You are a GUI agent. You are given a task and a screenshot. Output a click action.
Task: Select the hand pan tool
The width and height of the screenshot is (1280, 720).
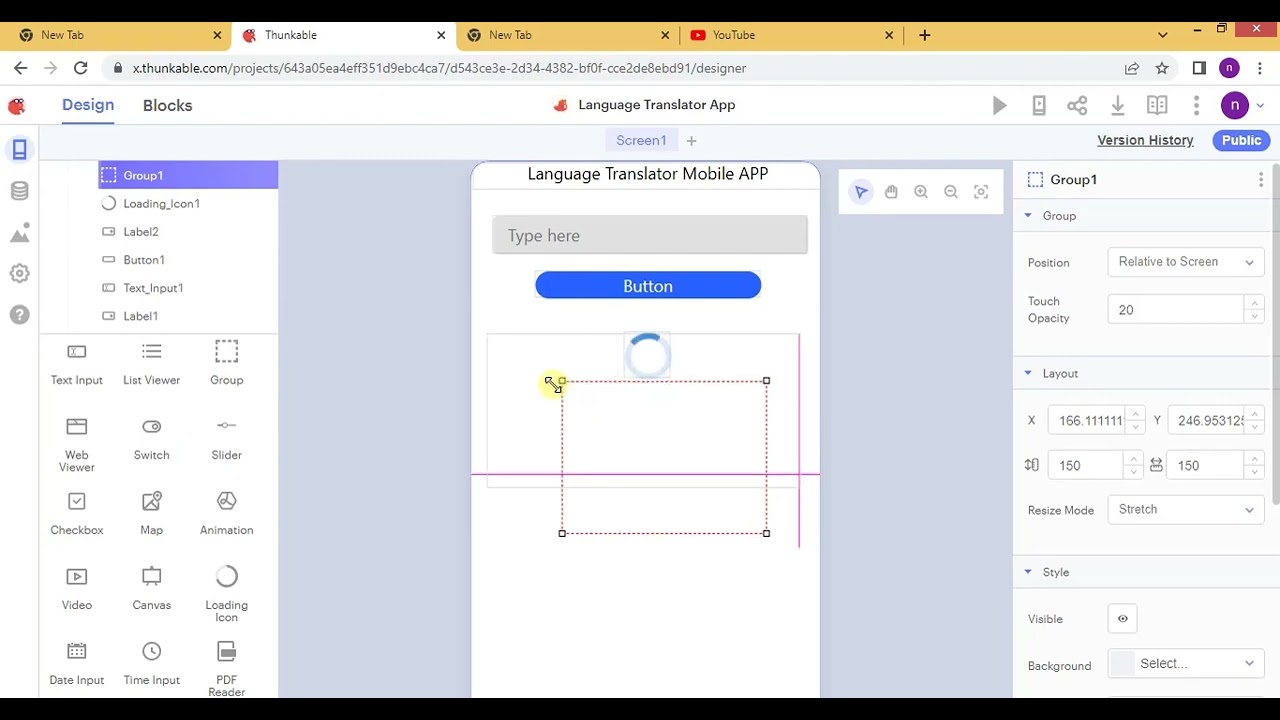tap(891, 192)
